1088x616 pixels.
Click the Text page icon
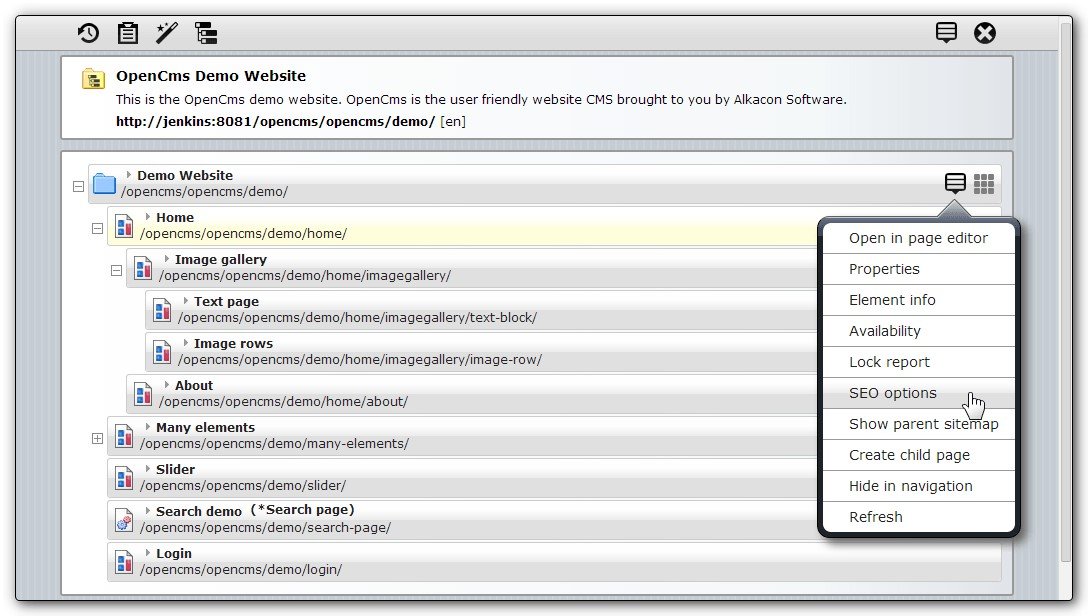click(x=162, y=310)
